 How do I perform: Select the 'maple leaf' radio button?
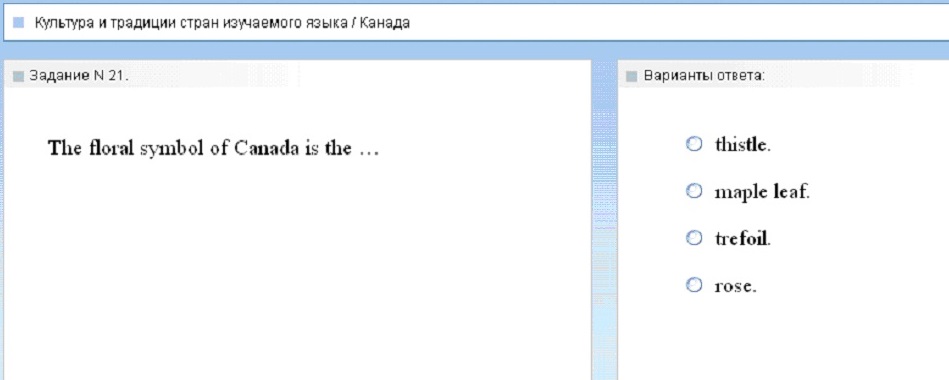tap(694, 191)
